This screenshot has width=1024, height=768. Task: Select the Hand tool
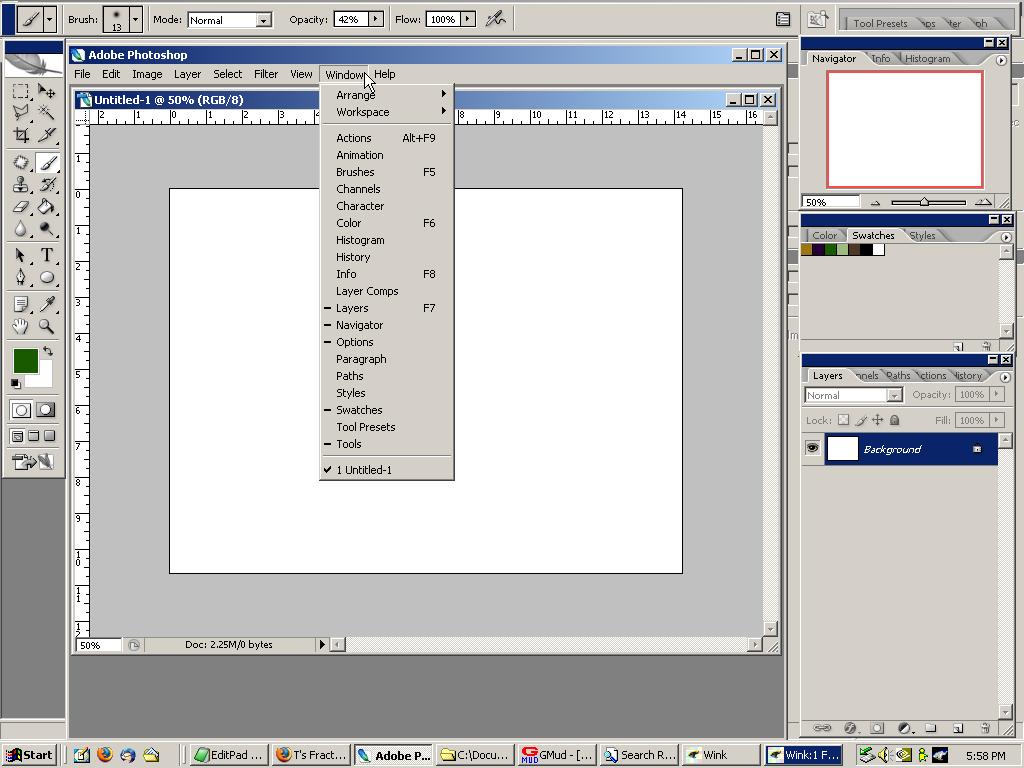click(x=22, y=328)
